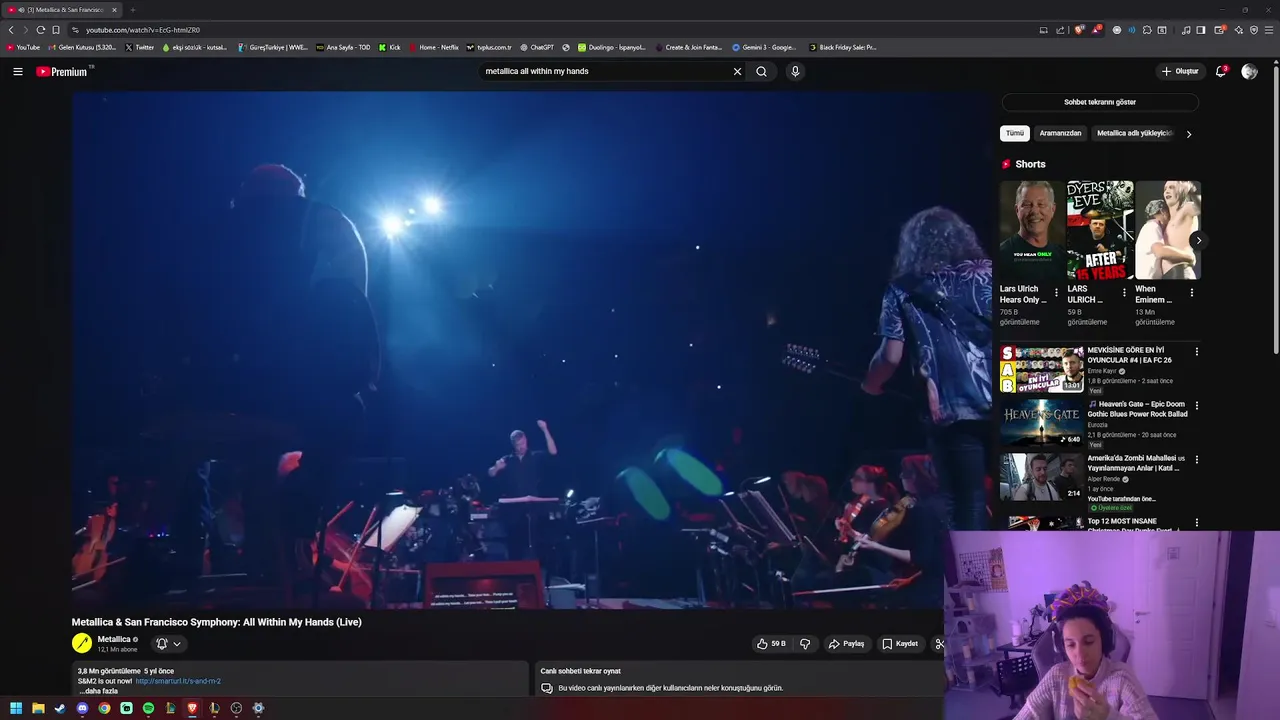Screen dimensions: 1280x720
Task: Open the Twitter bookmark
Action: pyautogui.click(x=140, y=47)
